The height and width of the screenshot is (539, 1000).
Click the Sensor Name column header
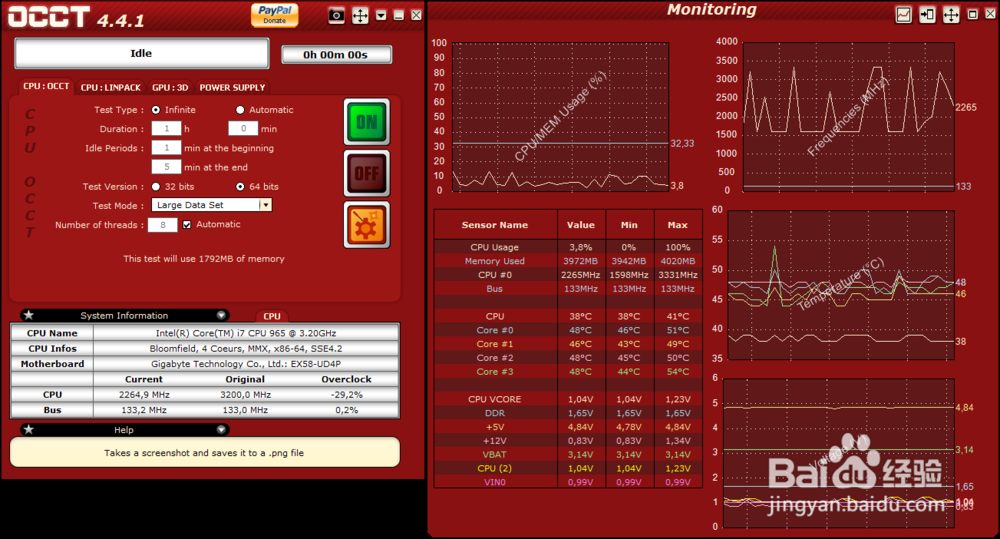(496, 225)
